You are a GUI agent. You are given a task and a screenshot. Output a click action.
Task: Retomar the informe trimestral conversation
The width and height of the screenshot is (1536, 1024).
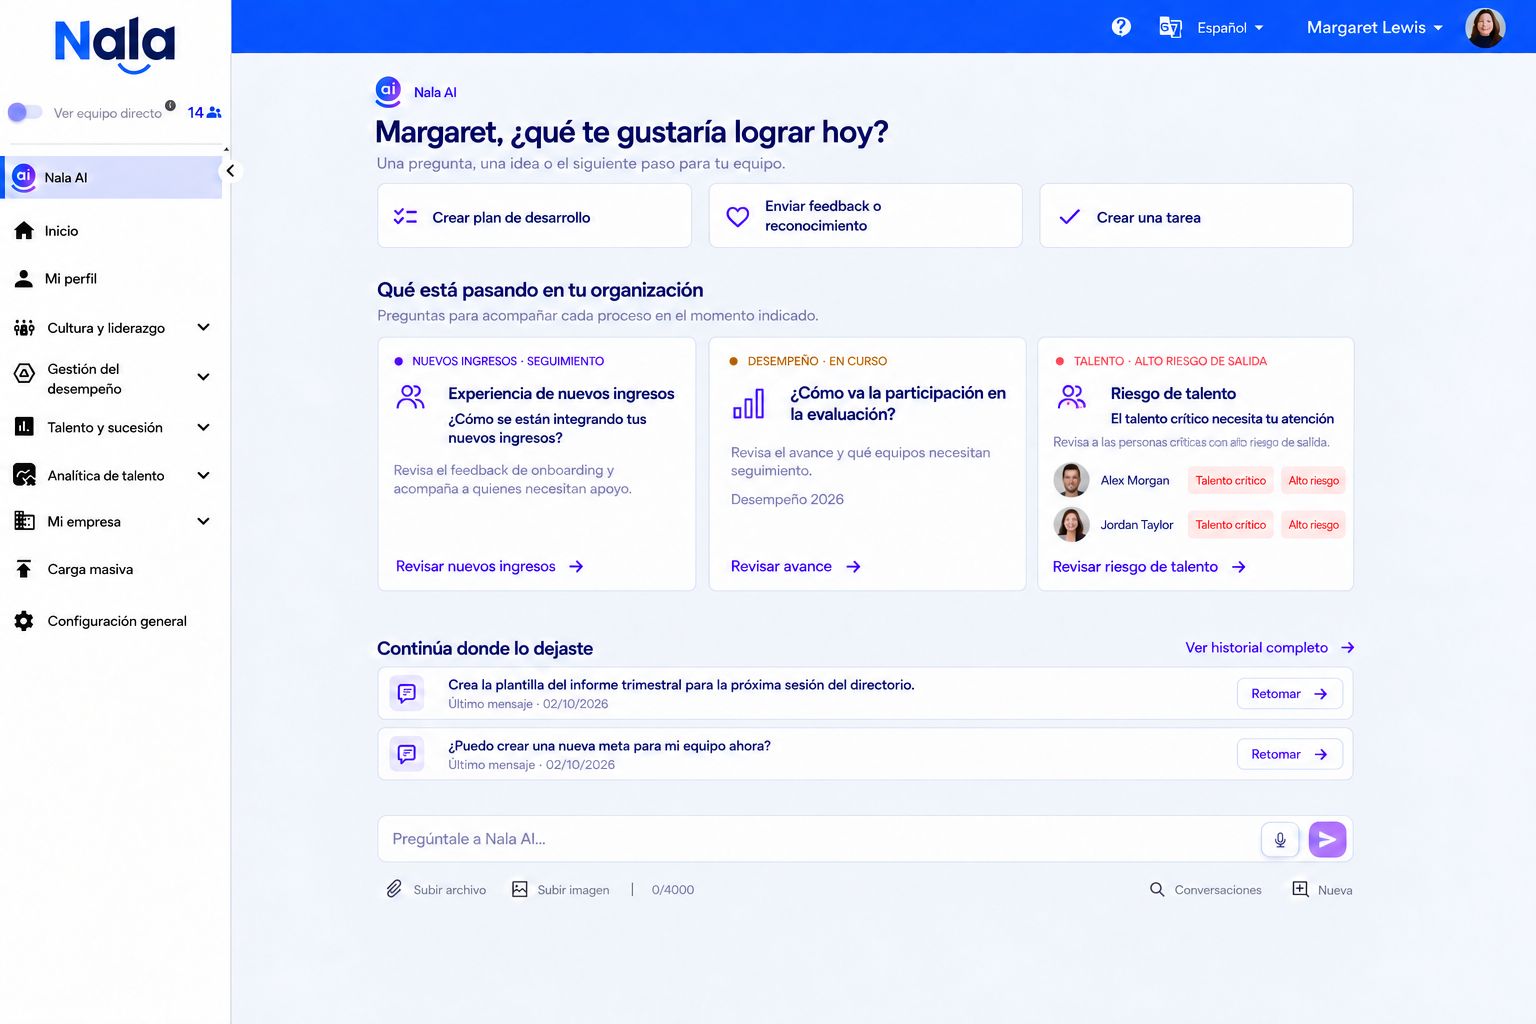pyautogui.click(x=1290, y=693)
